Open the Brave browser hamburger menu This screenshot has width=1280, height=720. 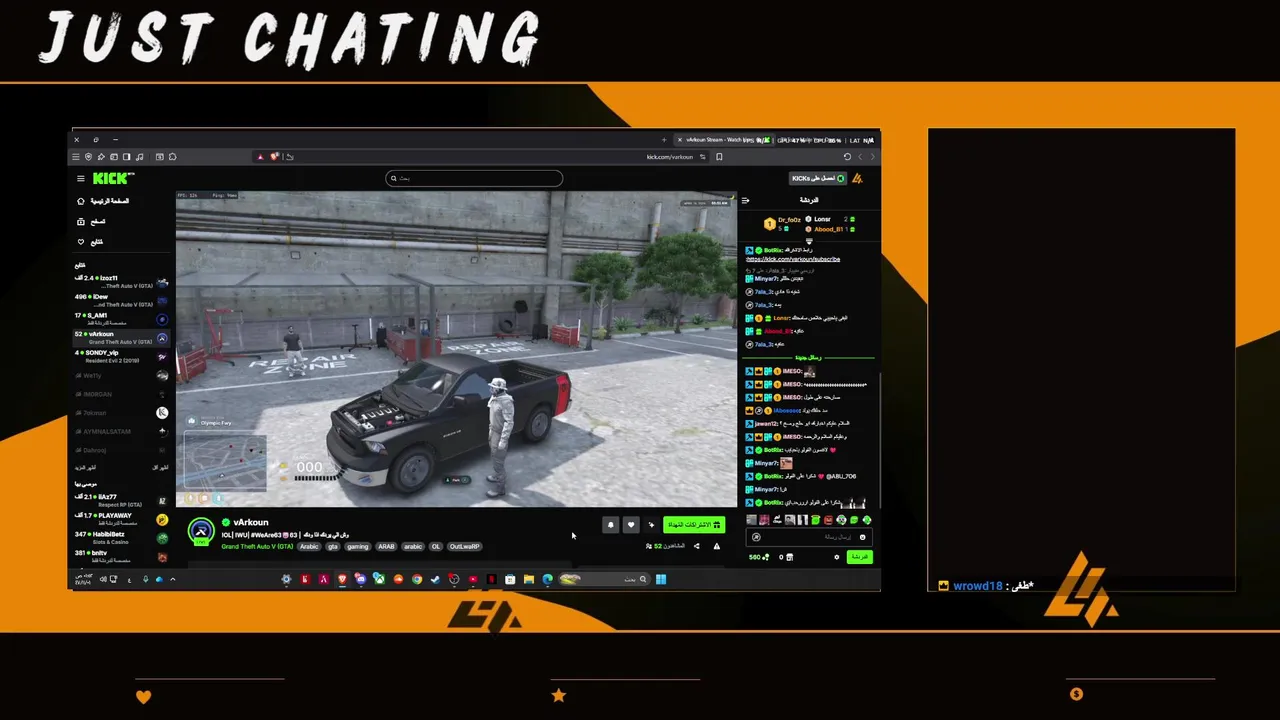[76, 157]
